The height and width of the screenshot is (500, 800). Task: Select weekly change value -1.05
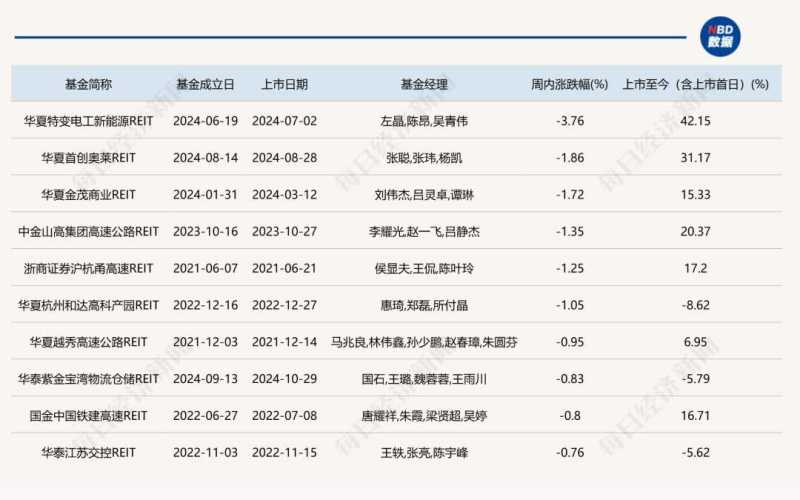[570, 305]
